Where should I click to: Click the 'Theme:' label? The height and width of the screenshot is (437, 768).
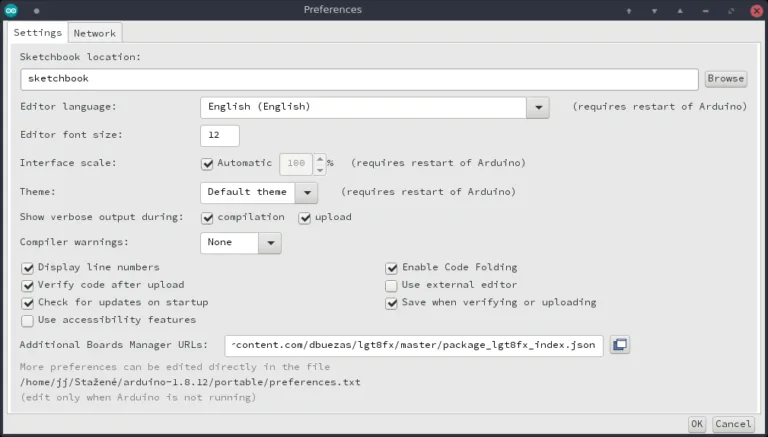[x=38, y=192]
